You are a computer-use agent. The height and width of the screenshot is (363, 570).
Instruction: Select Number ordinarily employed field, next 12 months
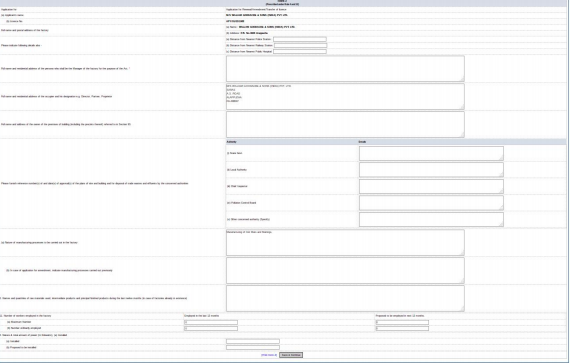coord(402,328)
